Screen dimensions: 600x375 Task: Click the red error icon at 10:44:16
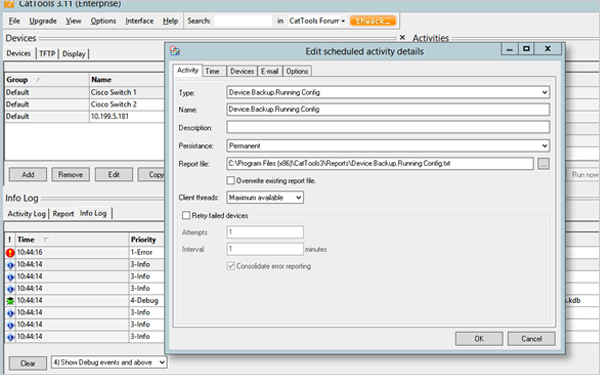click(10, 253)
